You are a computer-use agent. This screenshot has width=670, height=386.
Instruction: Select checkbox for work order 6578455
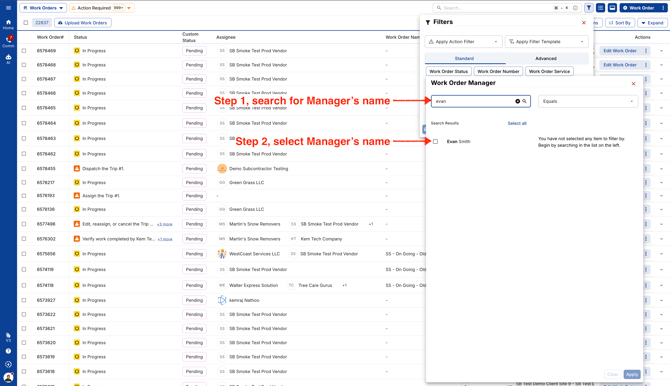point(24,168)
